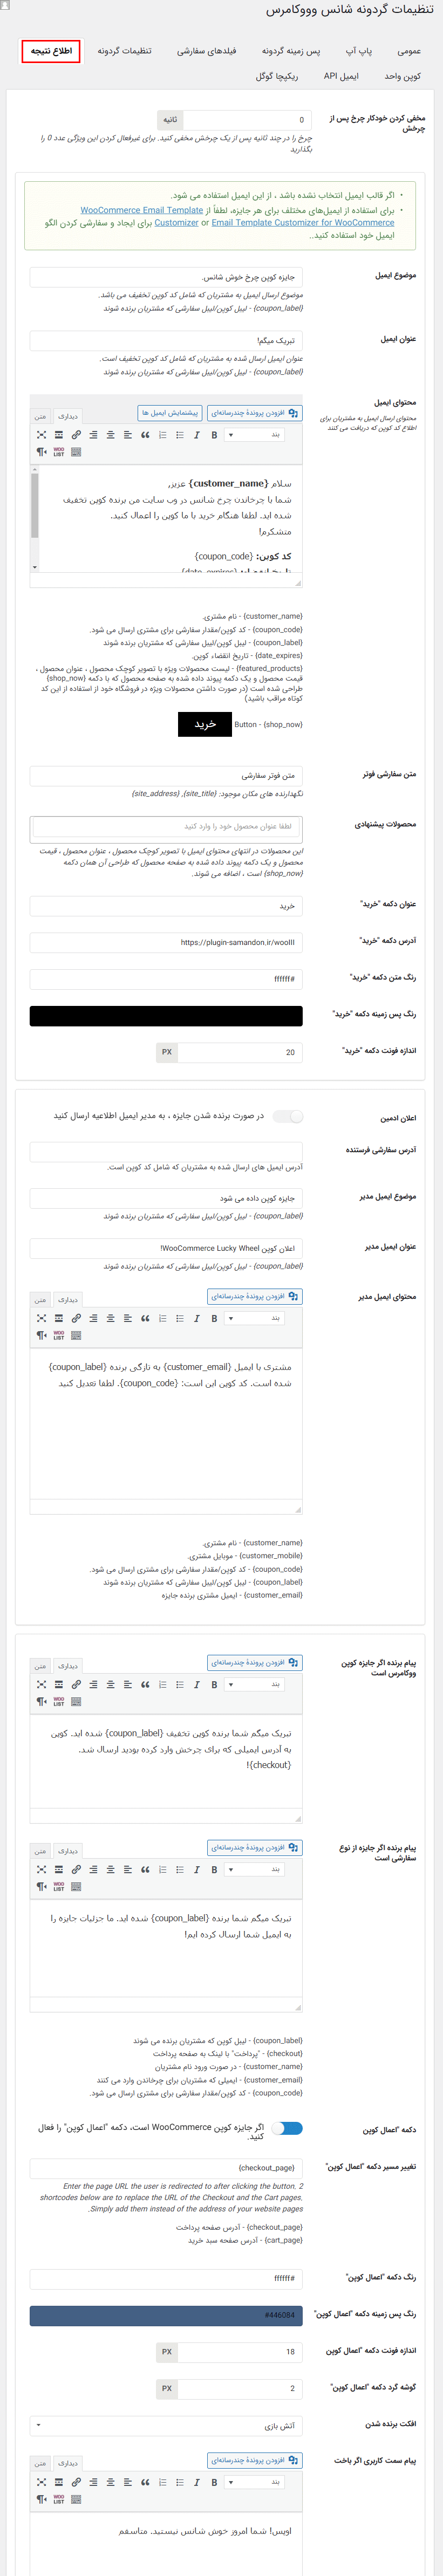The image size is (443, 2576).
Task: Apply blockquote in custom prize winner message editor
Action: coord(145,1869)
